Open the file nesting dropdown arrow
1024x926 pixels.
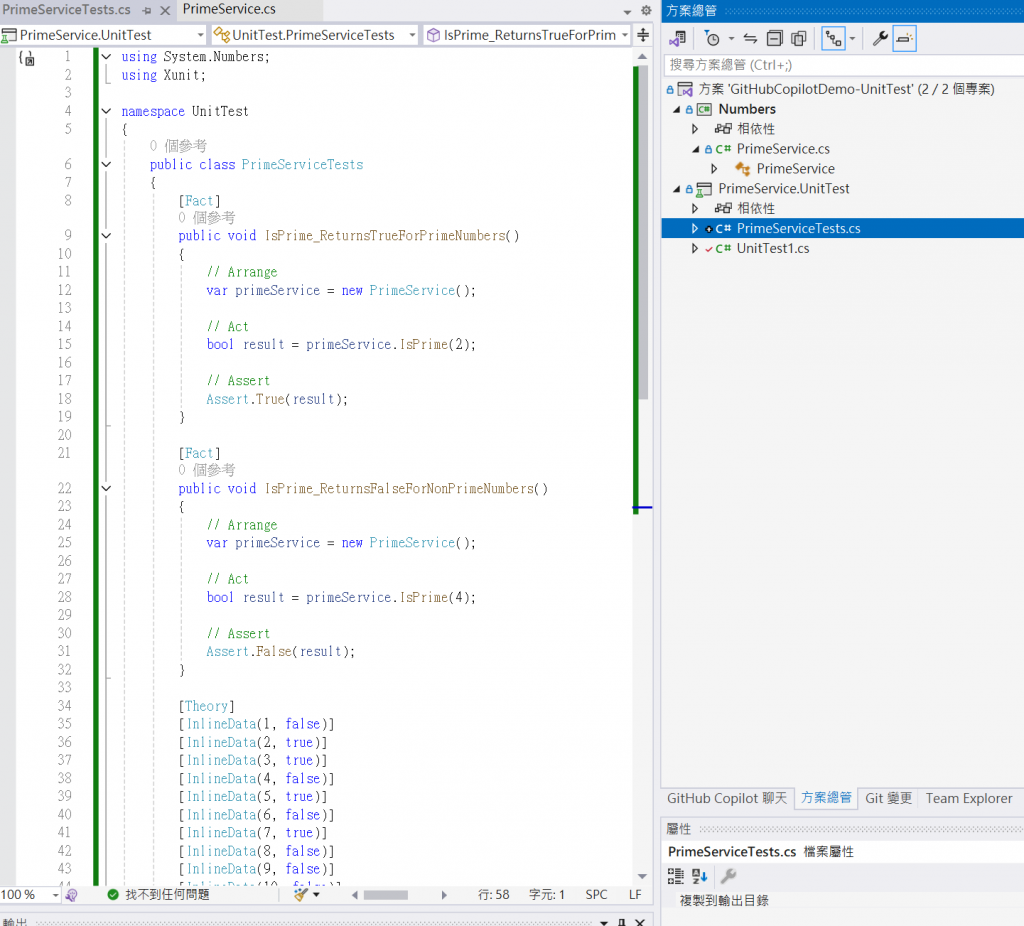point(852,39)
